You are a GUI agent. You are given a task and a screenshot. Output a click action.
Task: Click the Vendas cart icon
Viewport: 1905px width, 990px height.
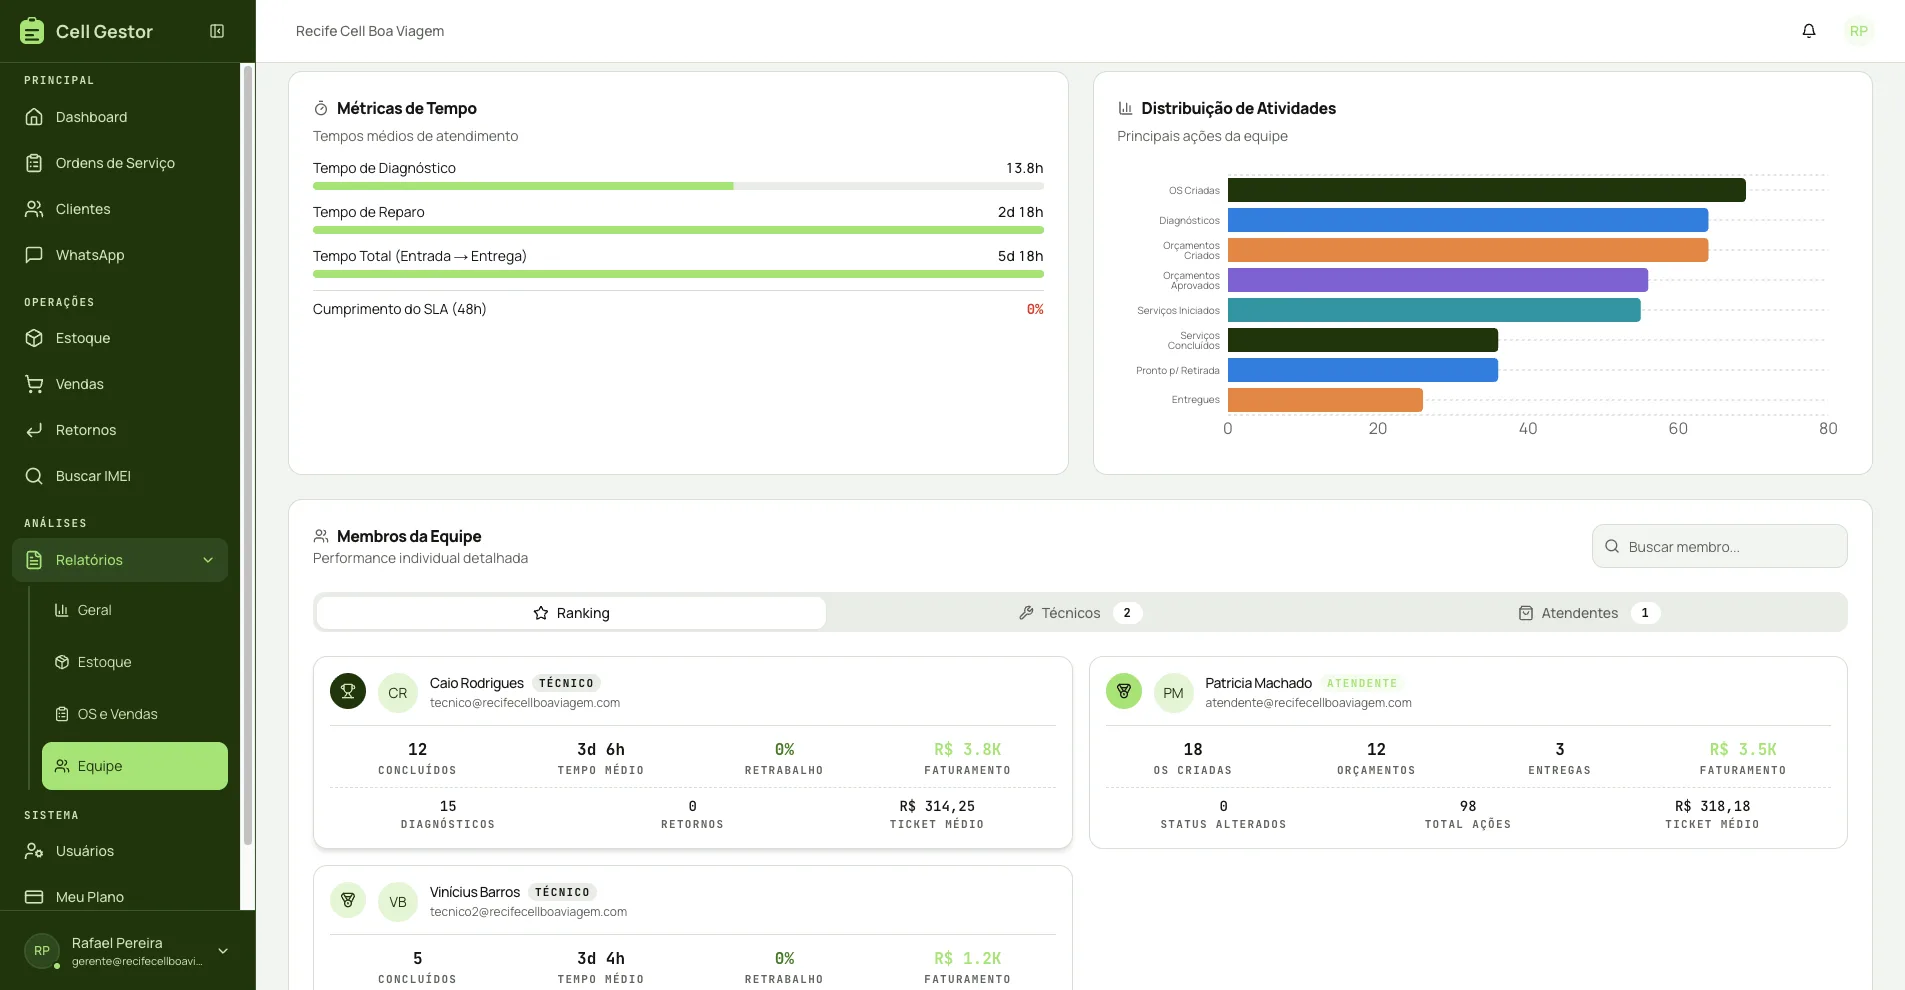(x=34, y=384)
